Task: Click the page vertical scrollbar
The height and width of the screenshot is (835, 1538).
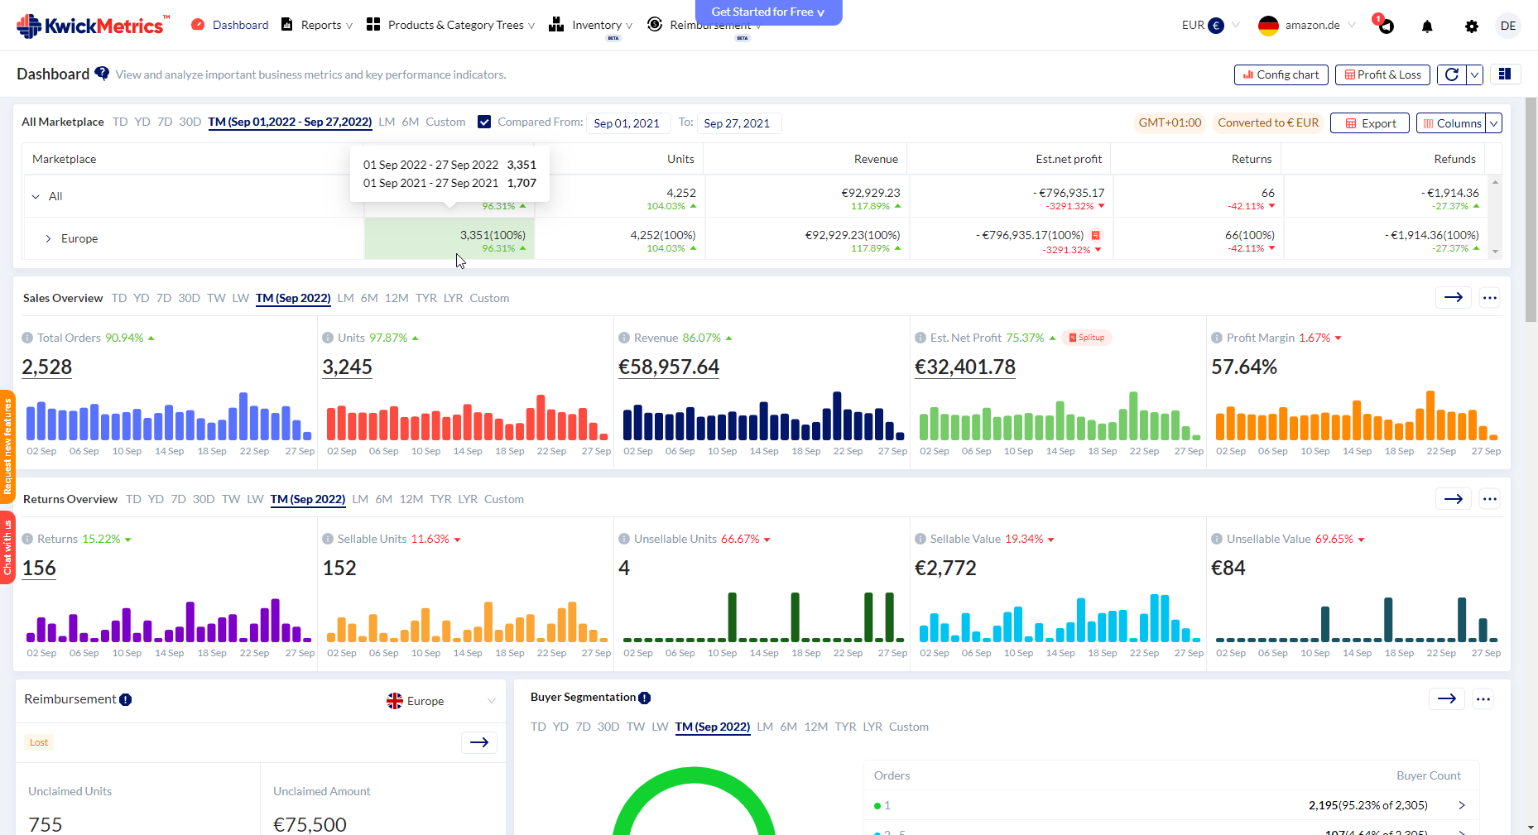Action: point(1530,210)
